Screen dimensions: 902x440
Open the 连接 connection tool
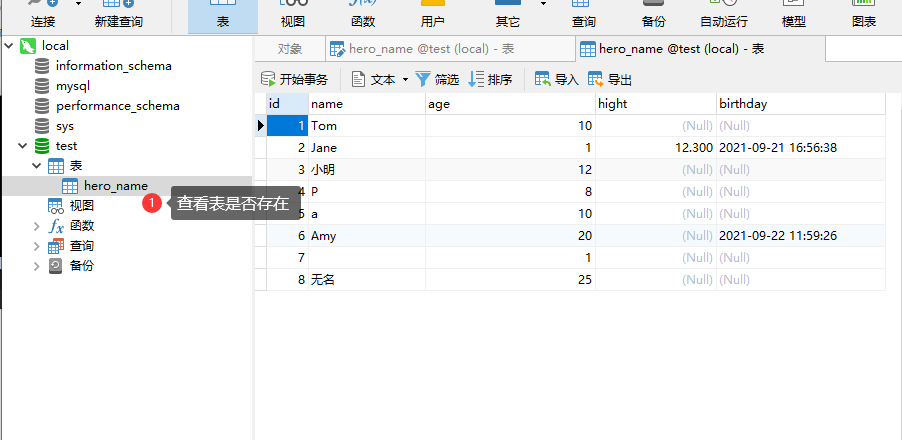coord(43,16)
